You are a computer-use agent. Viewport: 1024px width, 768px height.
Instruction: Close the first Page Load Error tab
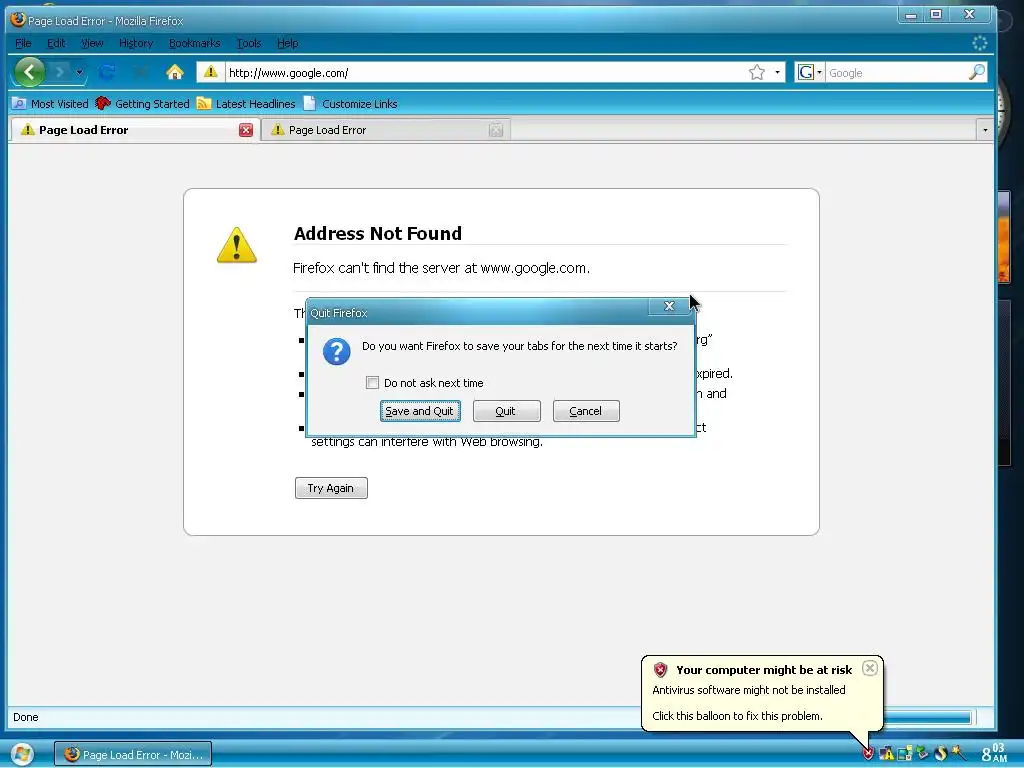pyautogui.click(x=246, y=130)
